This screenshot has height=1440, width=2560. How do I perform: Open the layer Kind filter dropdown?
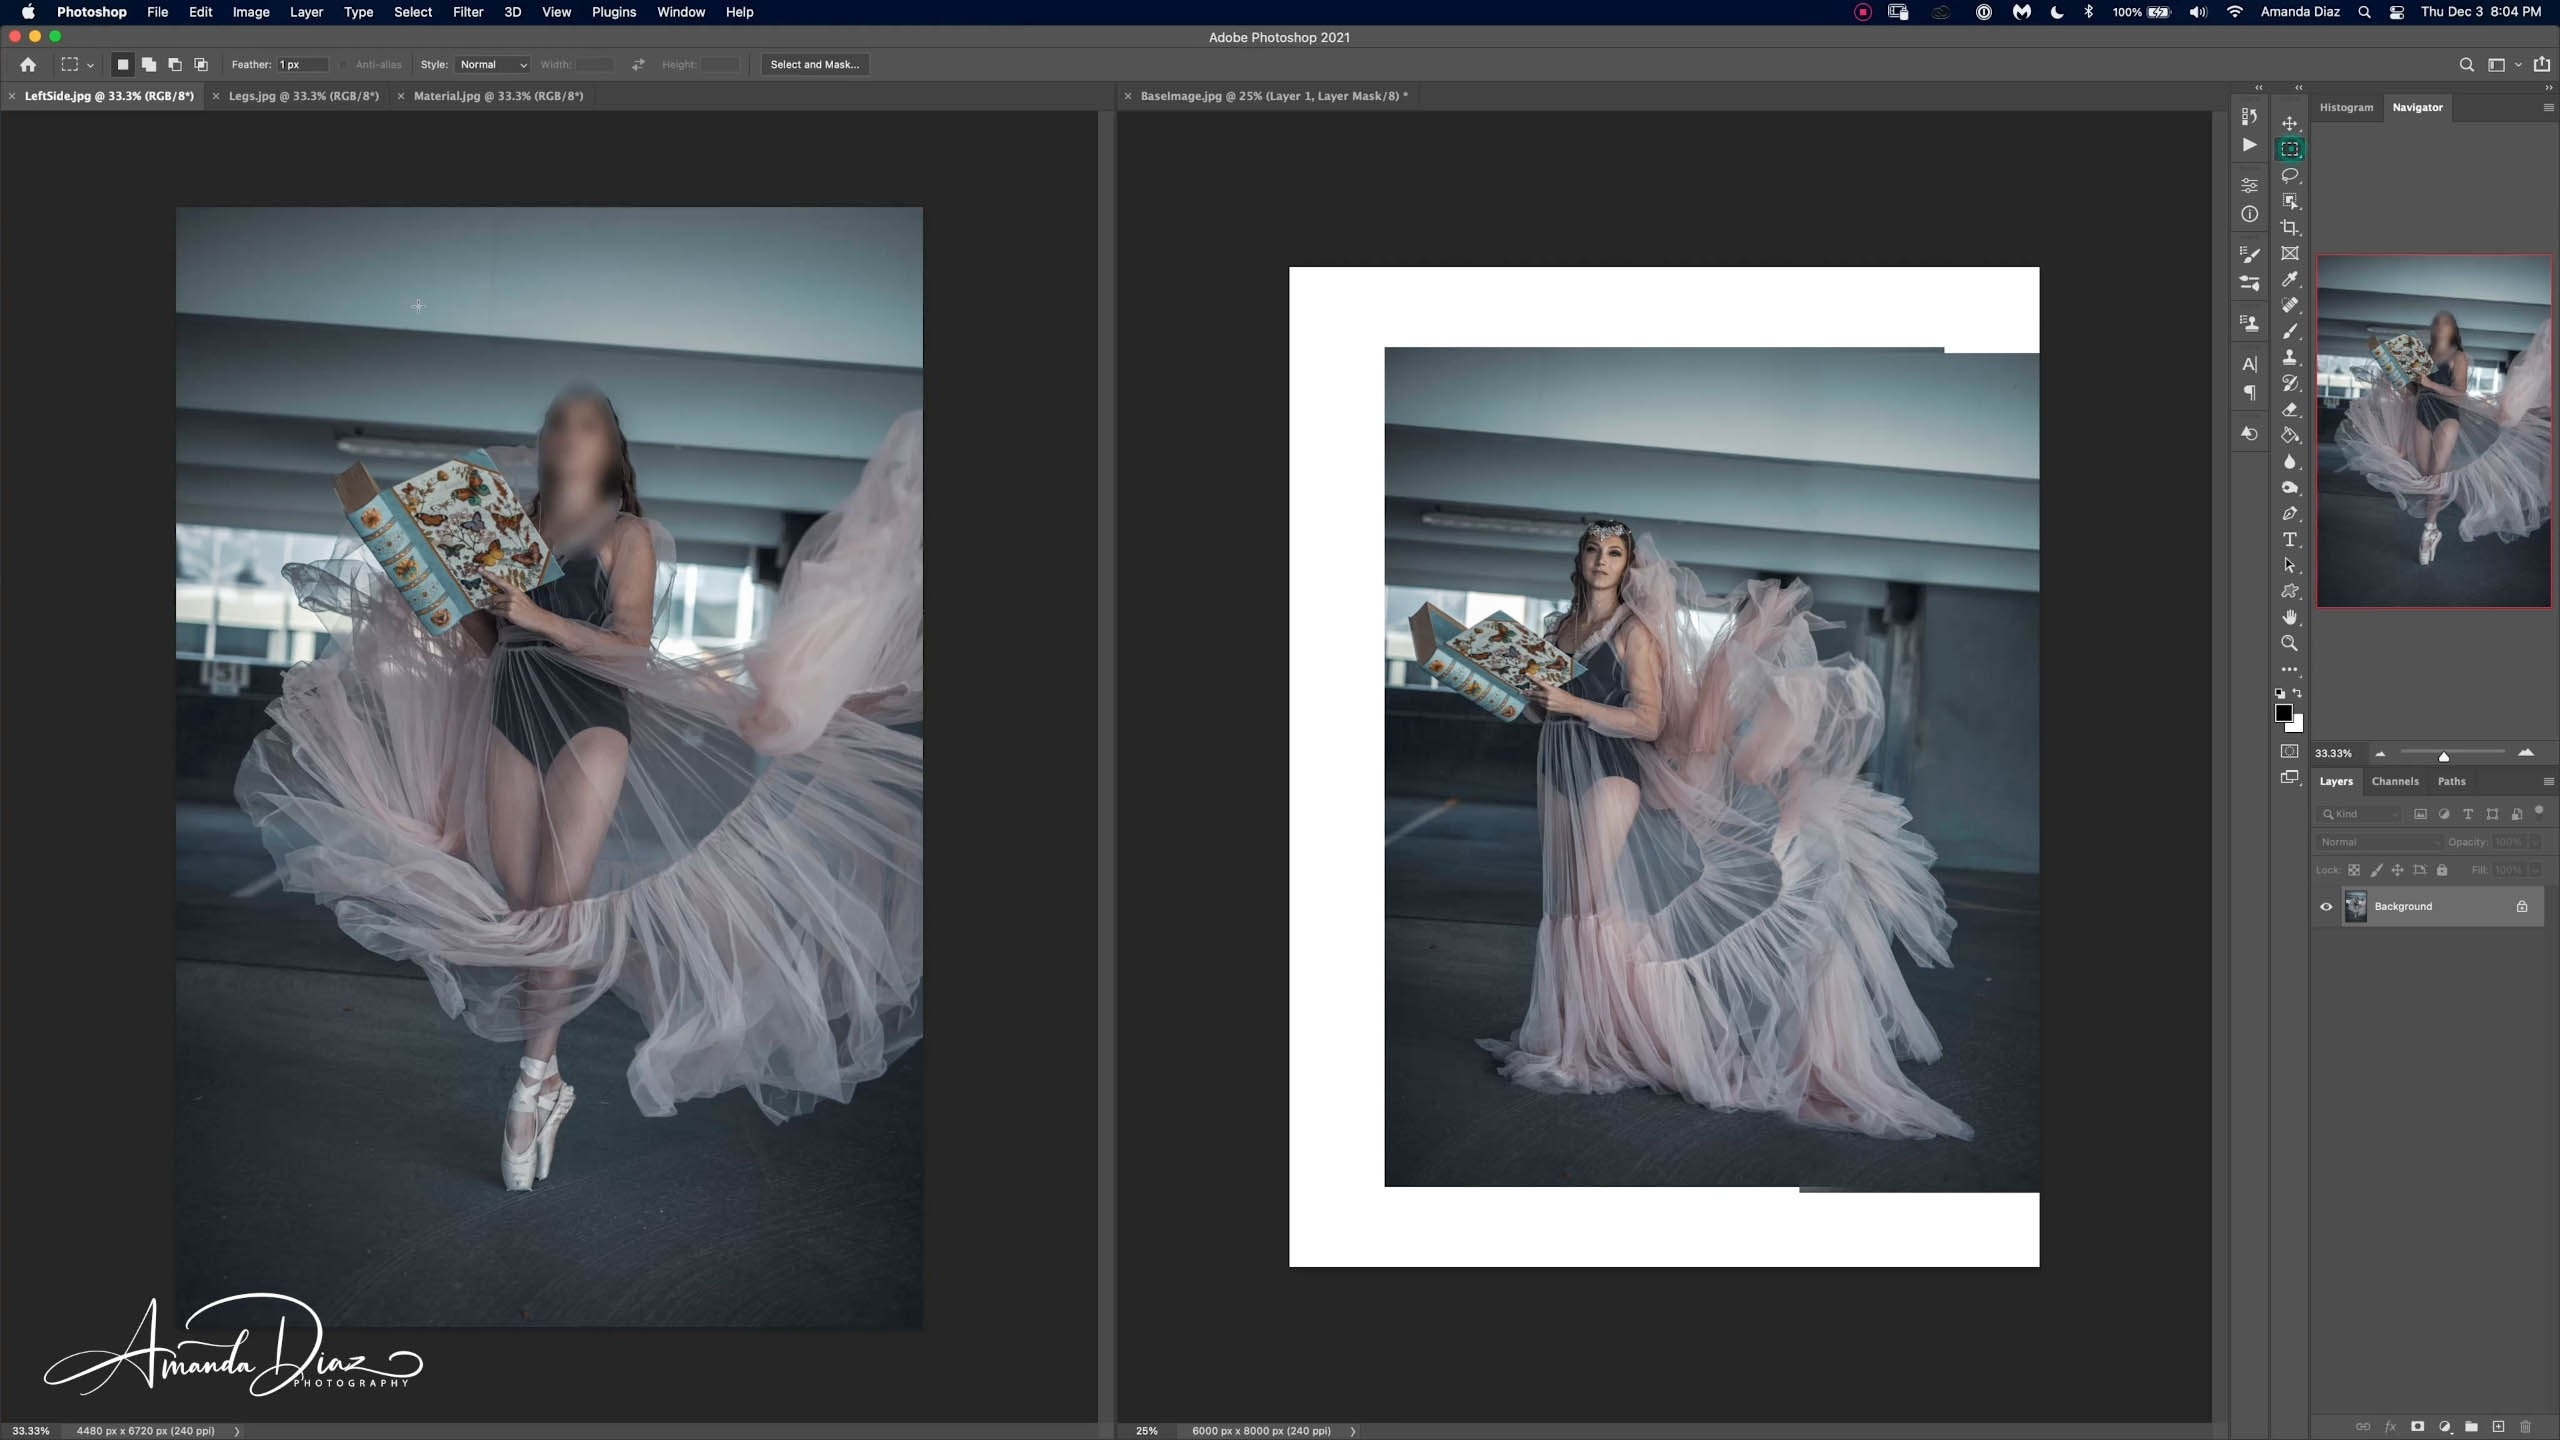(x=2360, y=814)
